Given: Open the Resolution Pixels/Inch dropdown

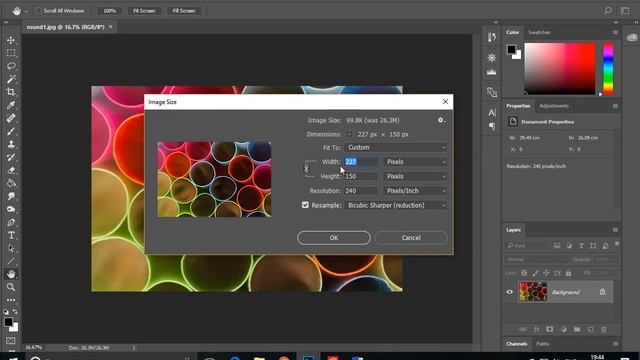Looking at the screenshot, I should point(415,191).
